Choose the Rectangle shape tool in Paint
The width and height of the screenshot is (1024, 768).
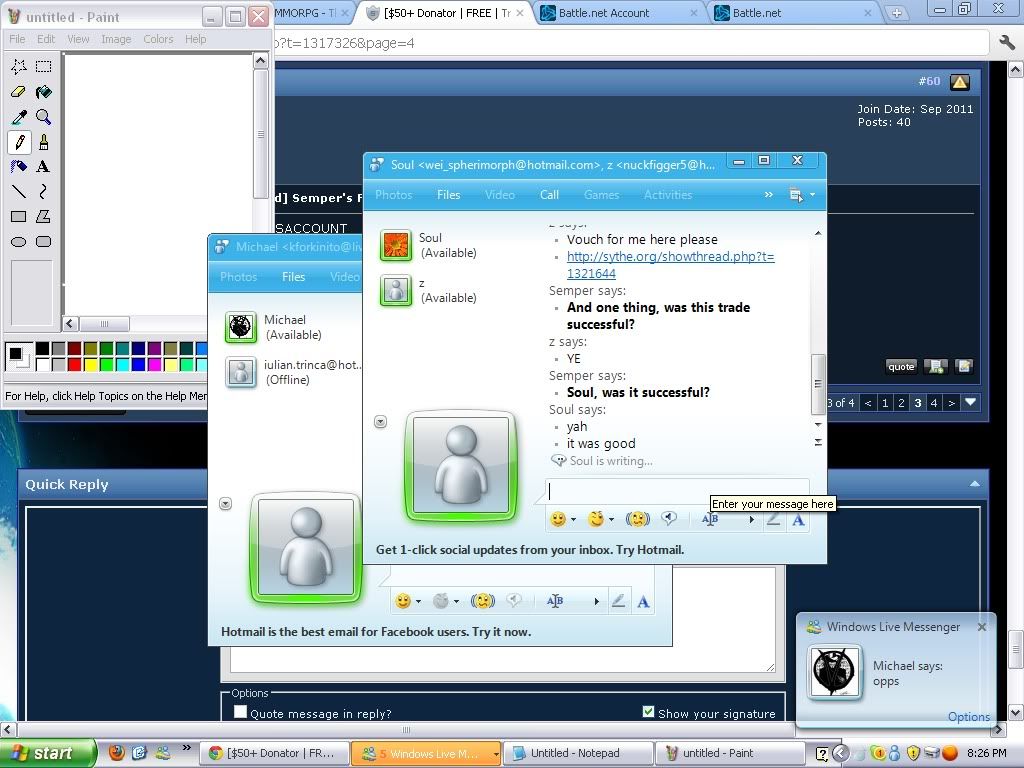point(19,216)
